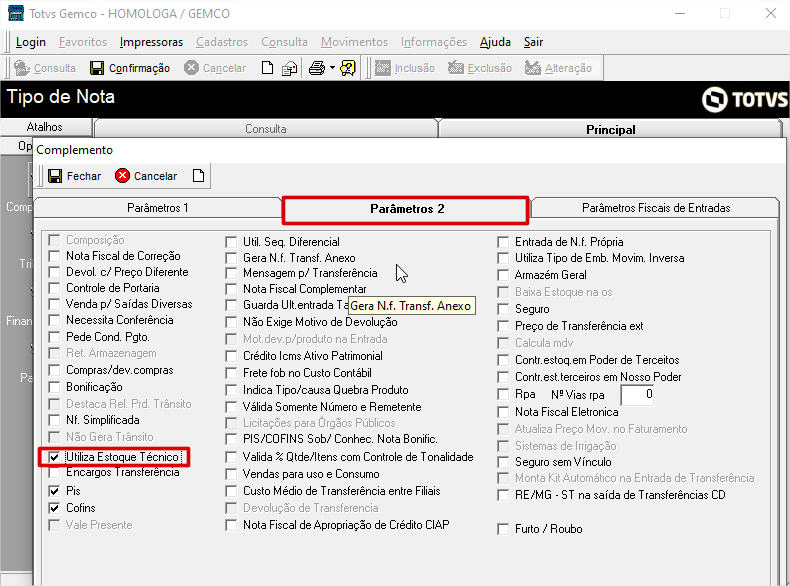Enable Vendas para uso e Consumo

[231, 475]
